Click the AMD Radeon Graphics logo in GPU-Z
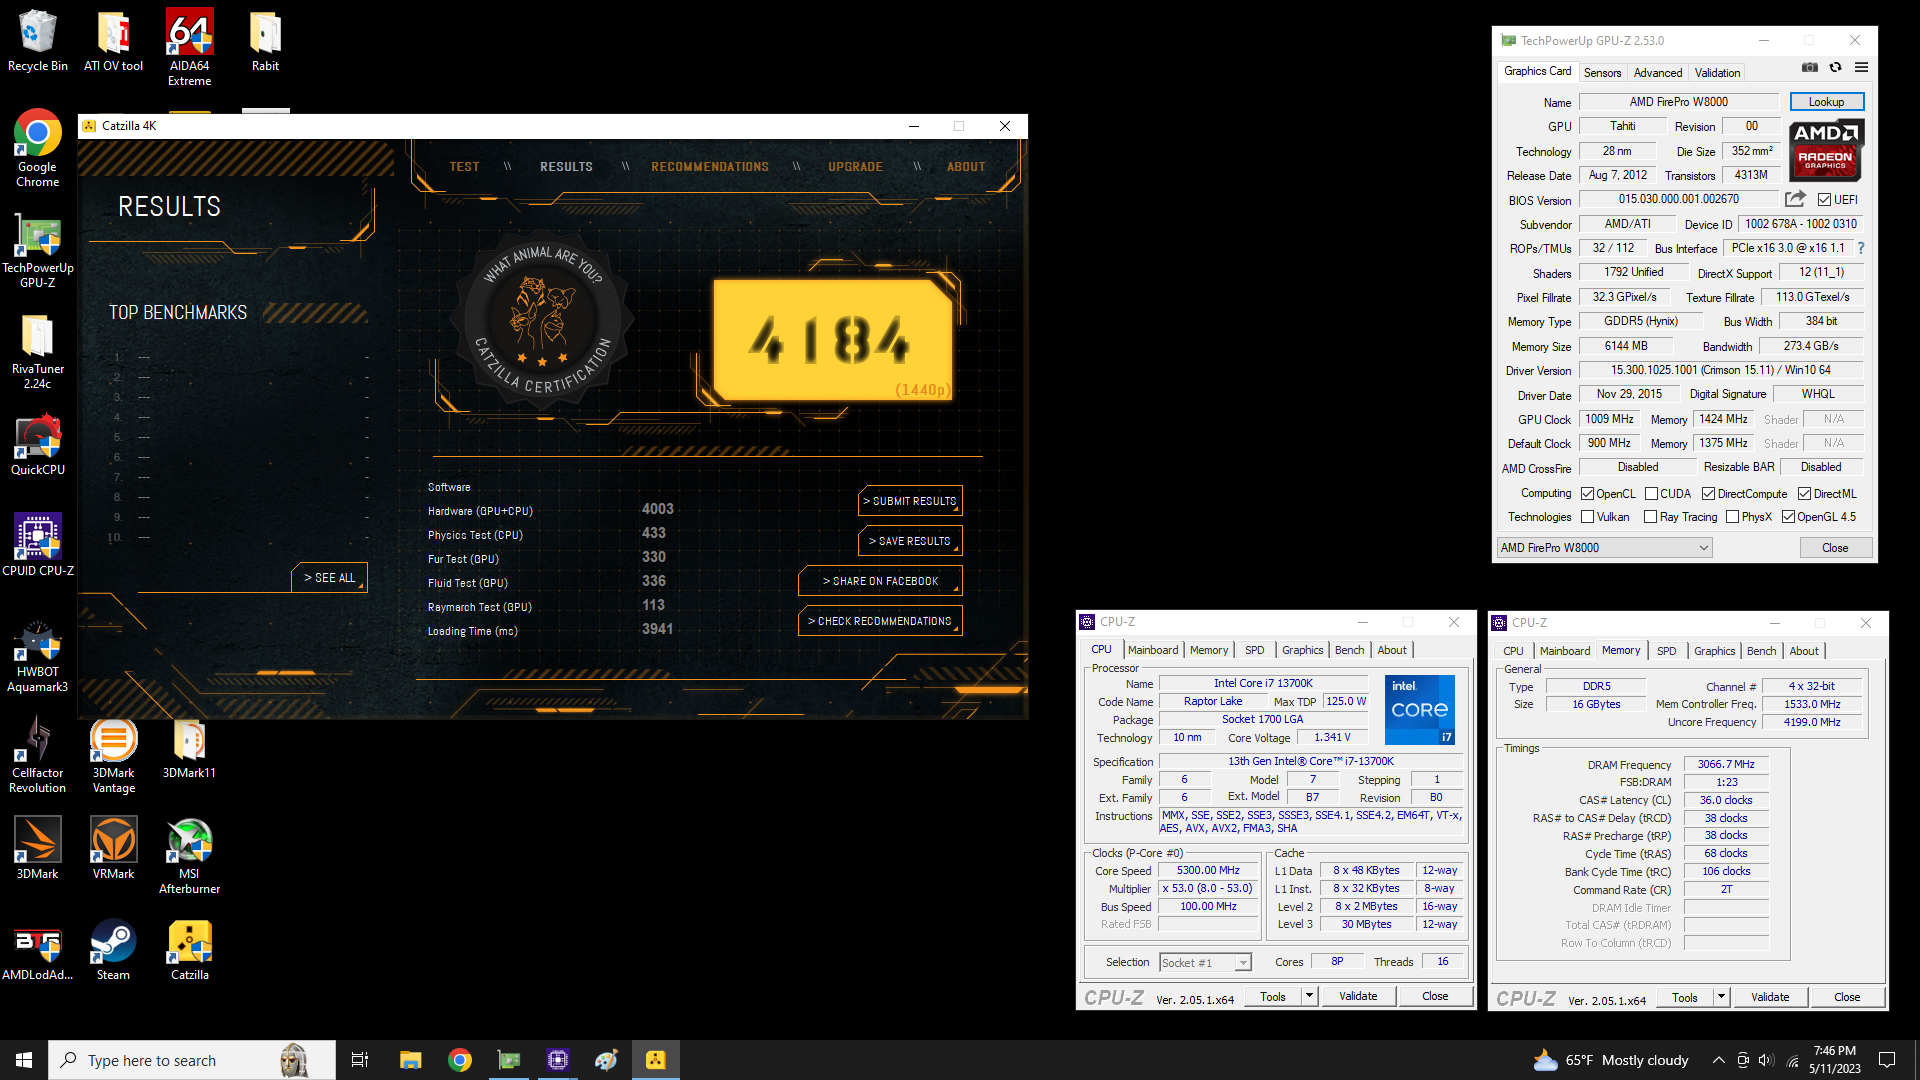The image size is (1920, 1080). 1825,150
